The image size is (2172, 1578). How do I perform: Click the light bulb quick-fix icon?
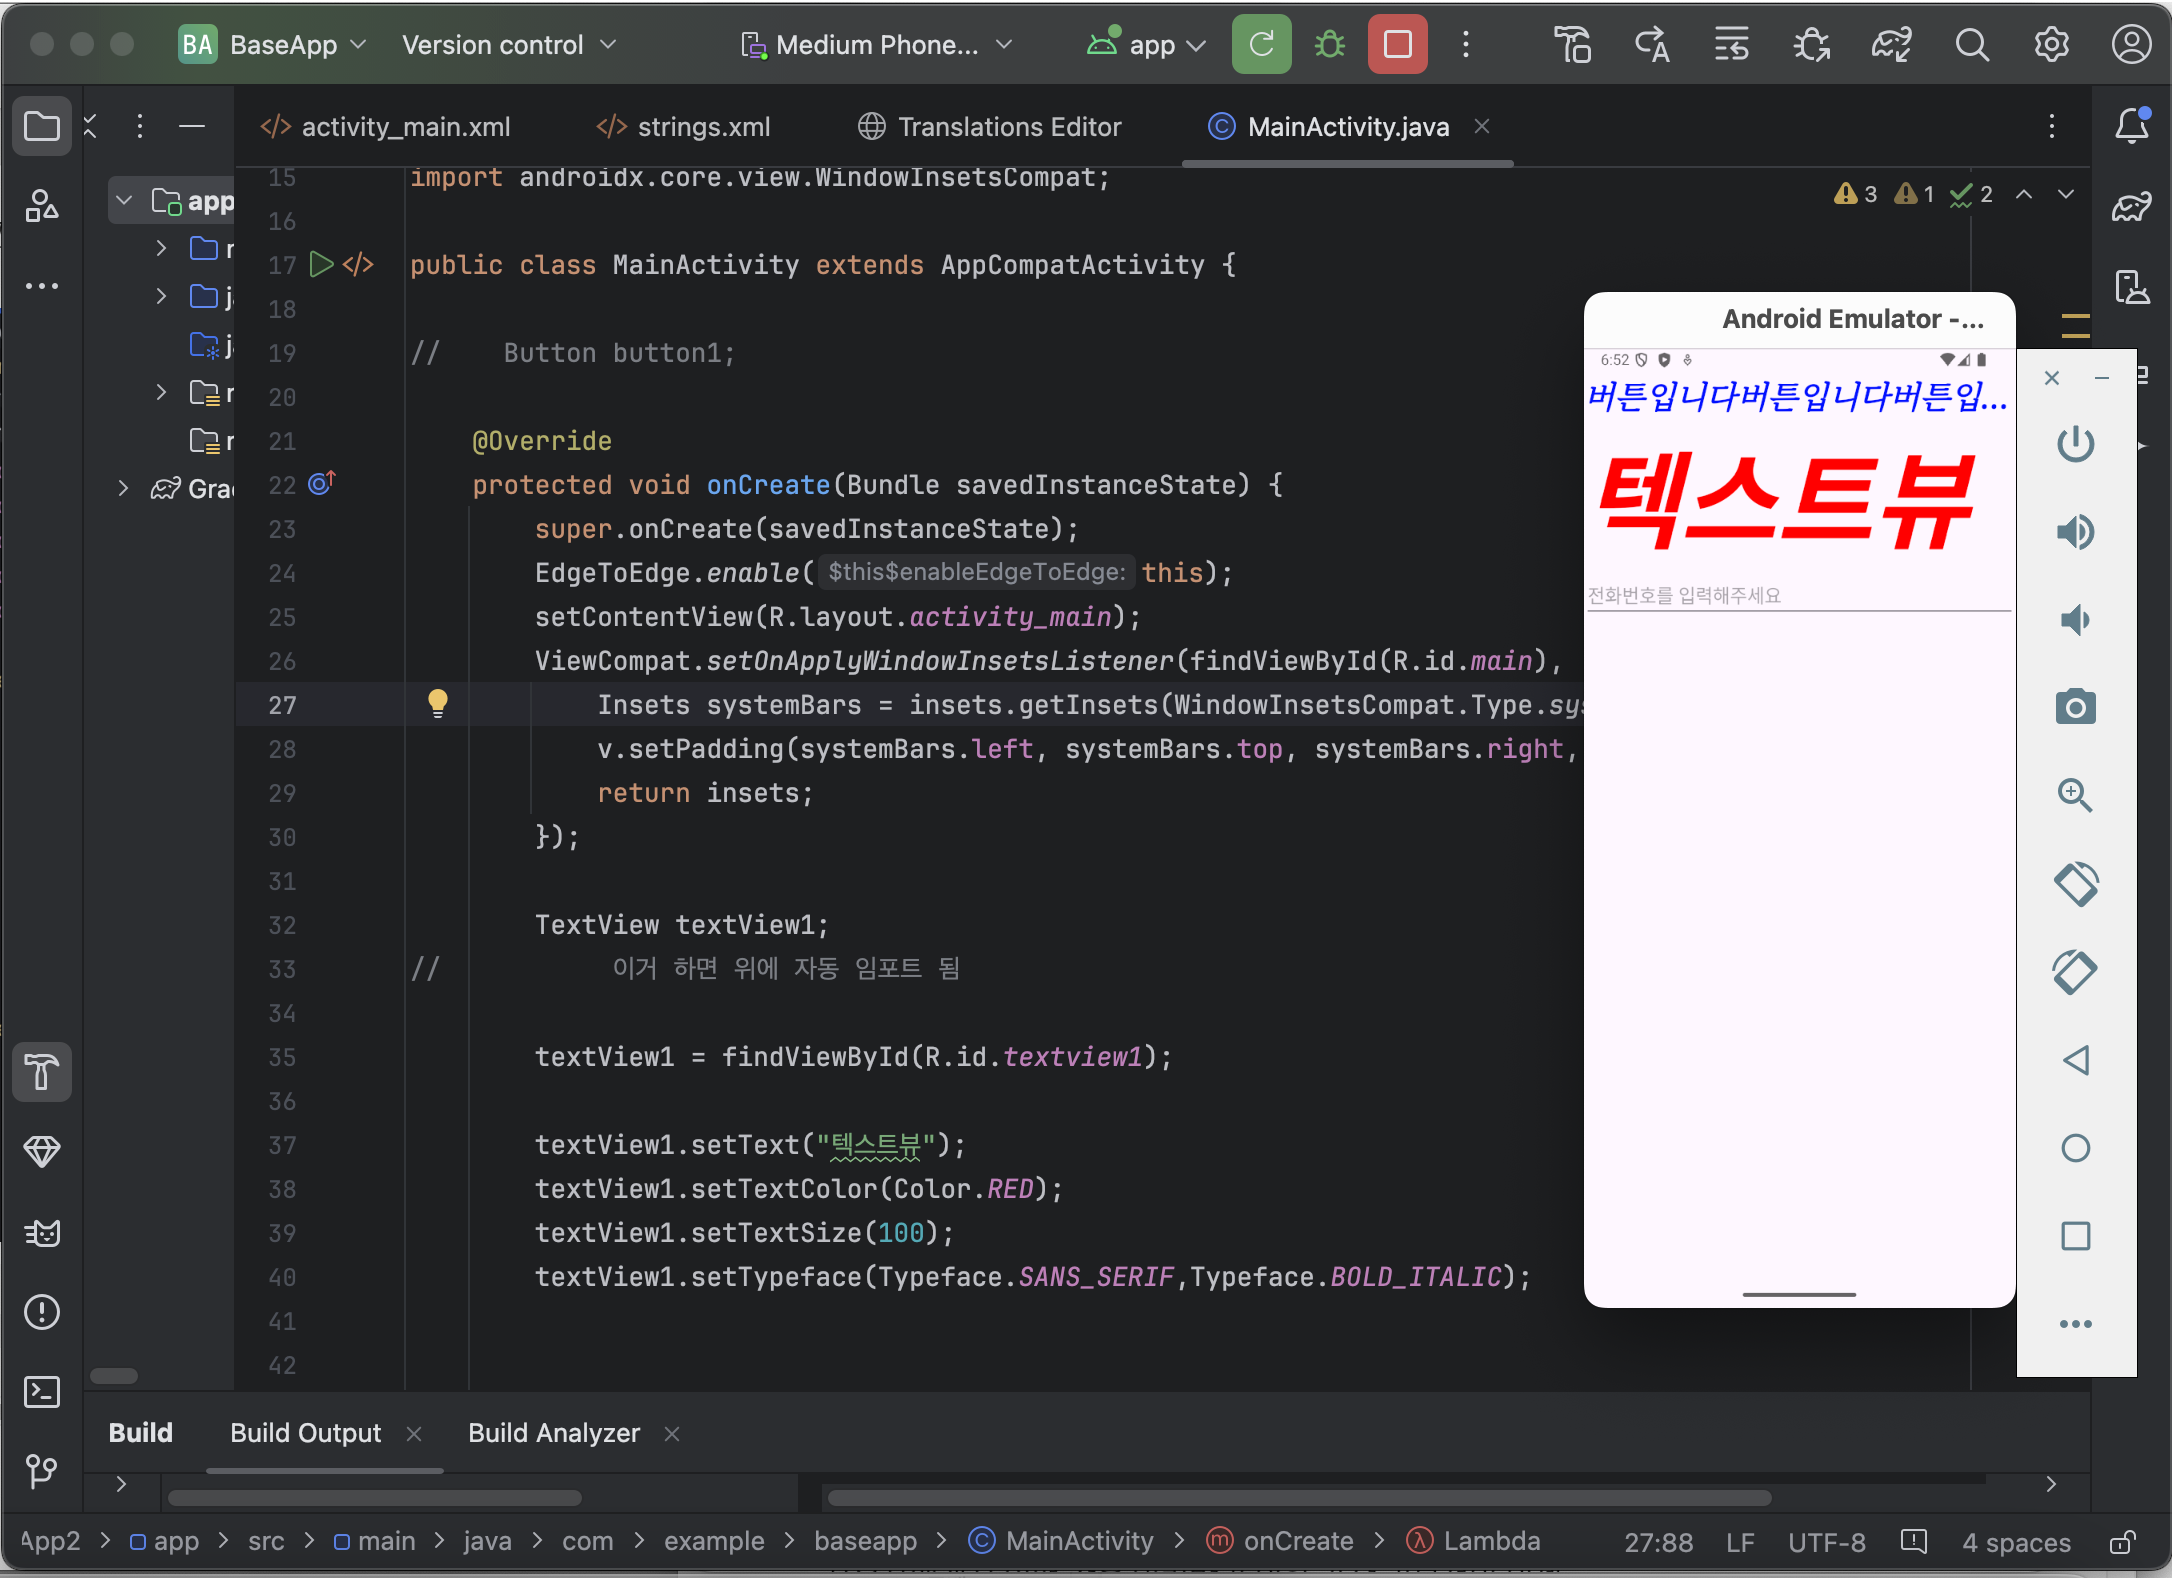(438, 703)
